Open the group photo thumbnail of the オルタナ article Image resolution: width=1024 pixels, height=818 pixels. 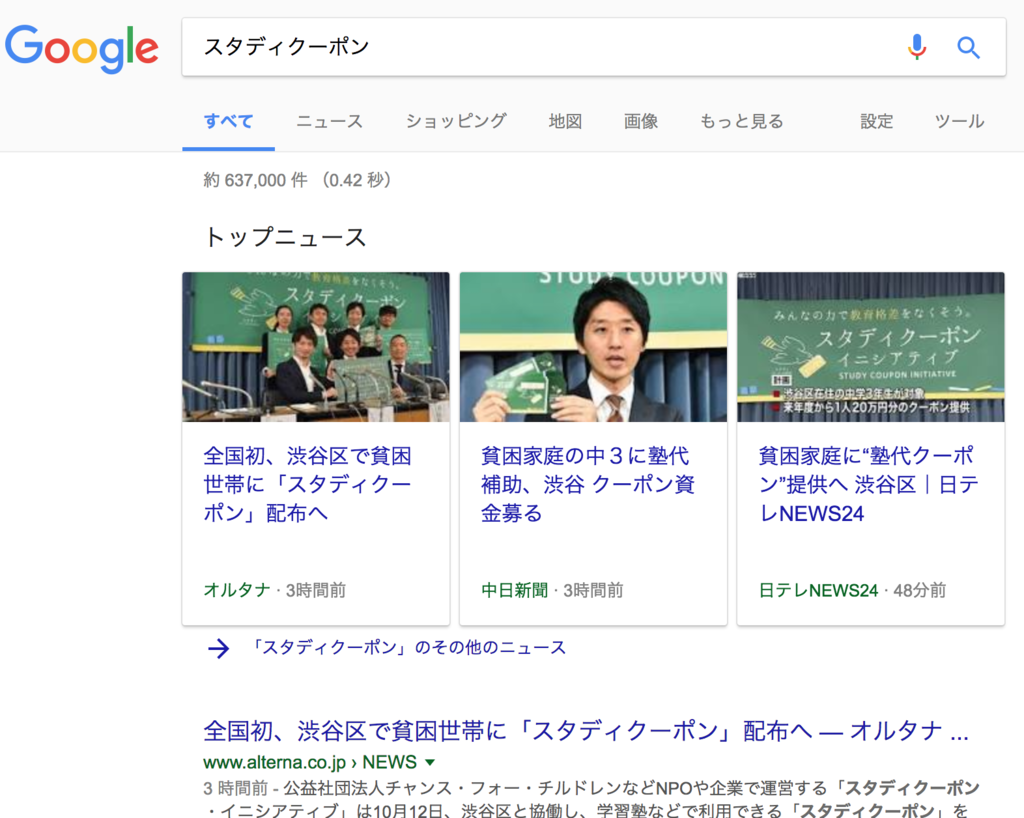316,347
